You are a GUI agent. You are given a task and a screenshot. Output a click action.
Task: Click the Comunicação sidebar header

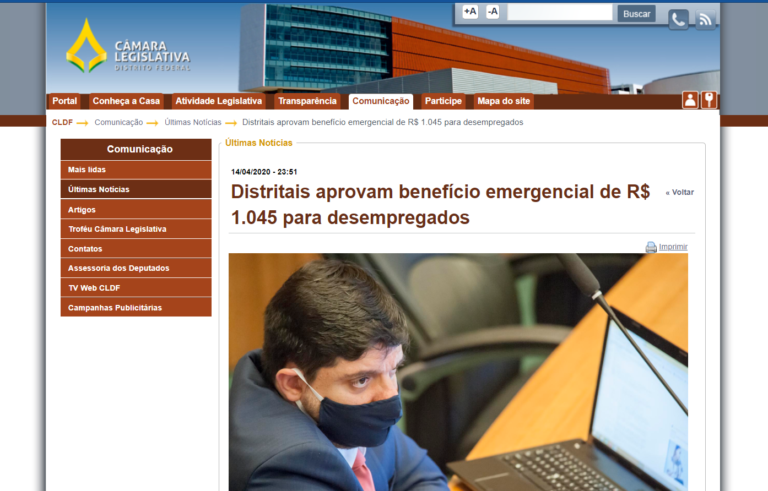click(136, 149)
